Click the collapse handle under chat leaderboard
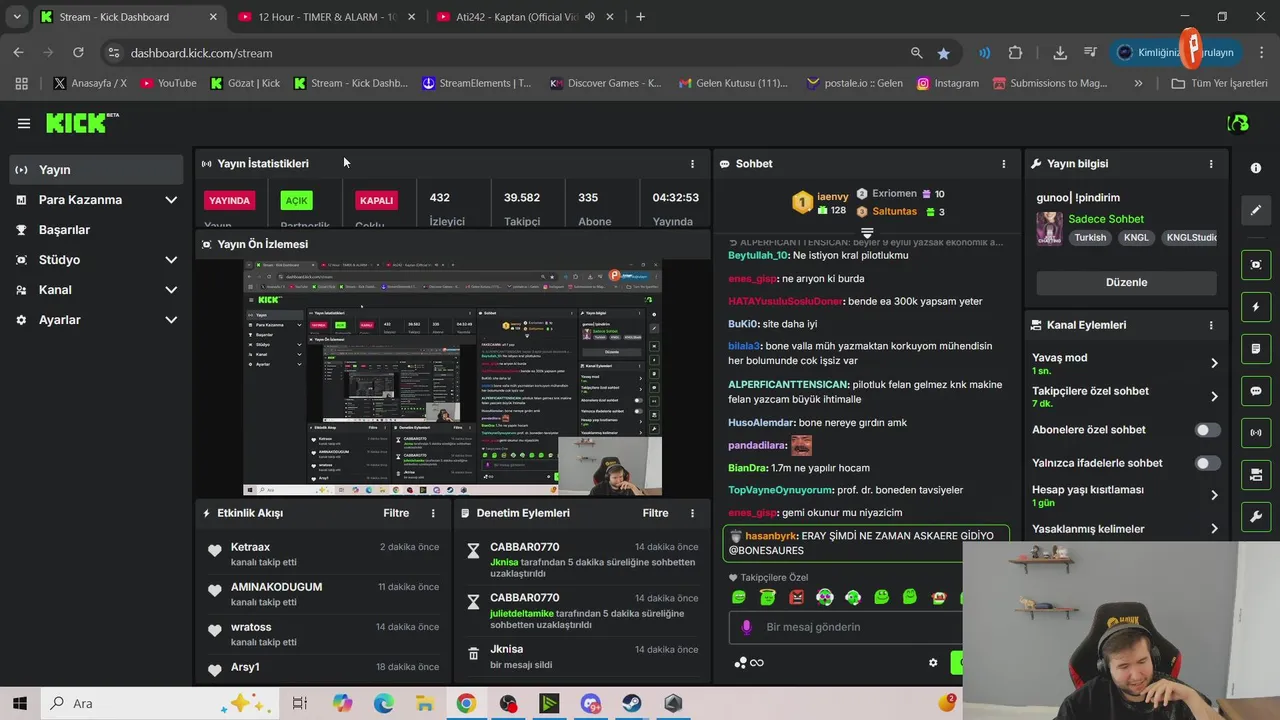1280x720 pixels. tap(867, 232)
